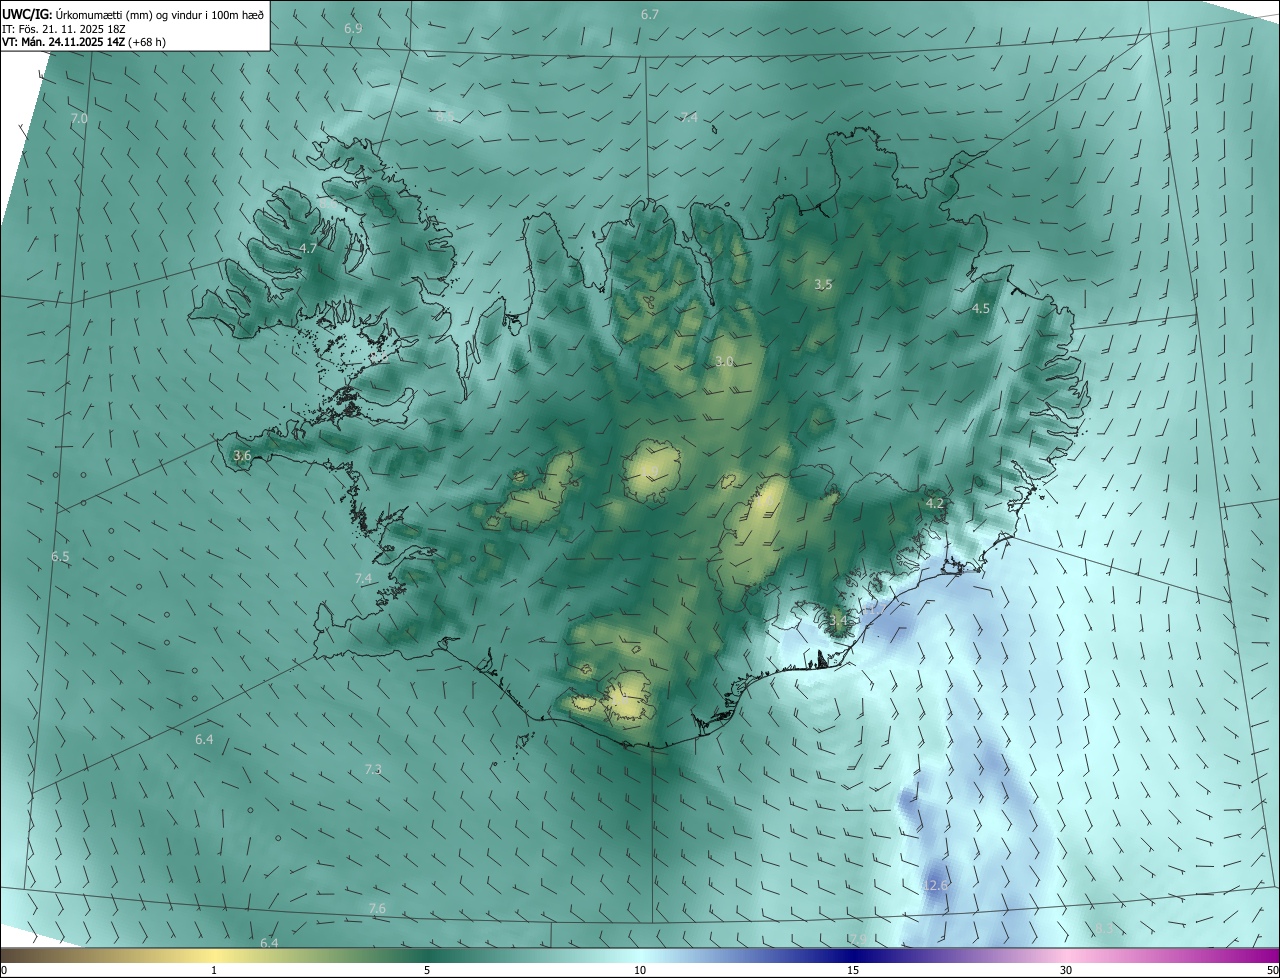Screen dimensions: 1280x978
Task: Click the '5' tick label on the colour scale
Action: pos(427,971)
